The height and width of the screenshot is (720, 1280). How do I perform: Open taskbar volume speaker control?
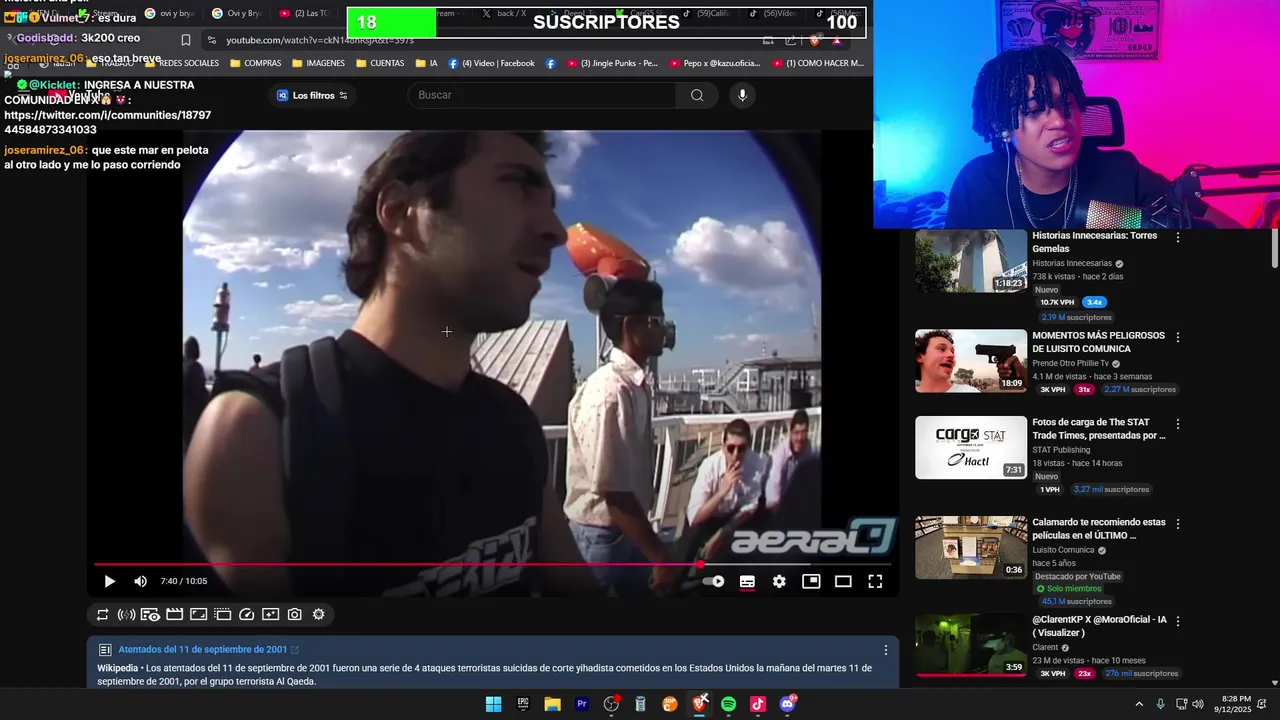click(1198, 704)
